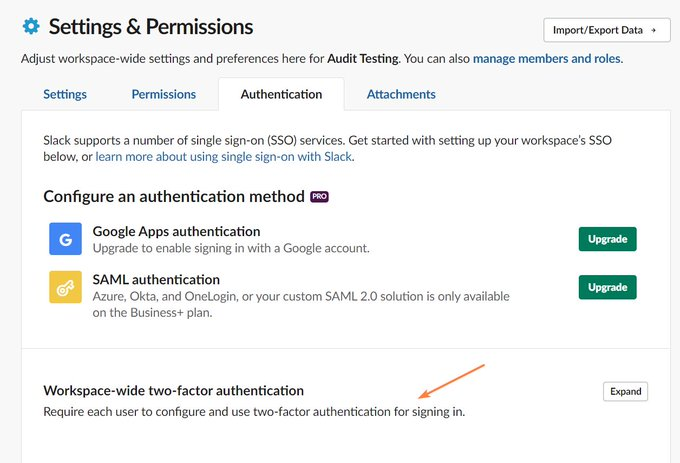This screenshot has width=680, height=463.
Task: Click the yellow SAML key icon
Action: pyautogui.click(x=65, y=287)
